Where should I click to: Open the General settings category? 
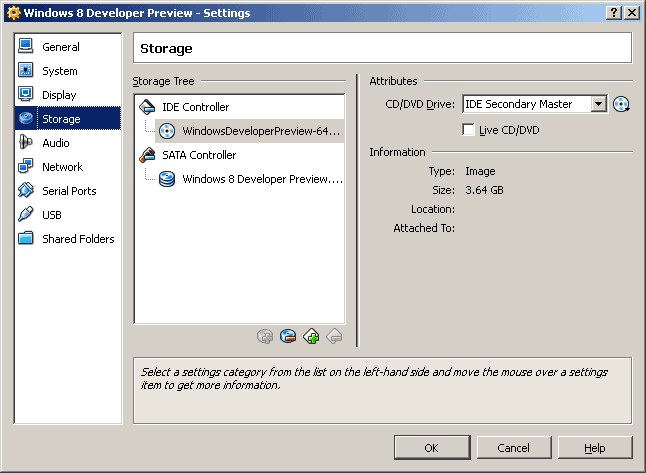[68, 47]
